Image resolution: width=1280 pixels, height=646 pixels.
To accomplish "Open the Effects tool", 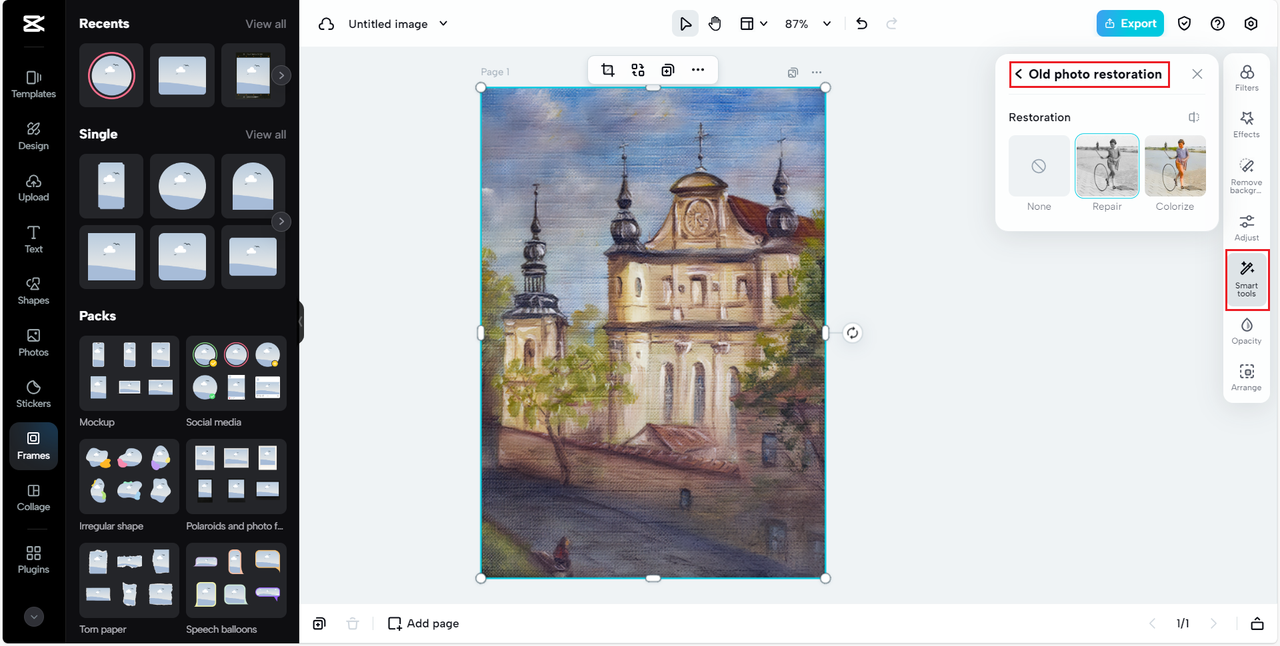I will click(1247, 124).
